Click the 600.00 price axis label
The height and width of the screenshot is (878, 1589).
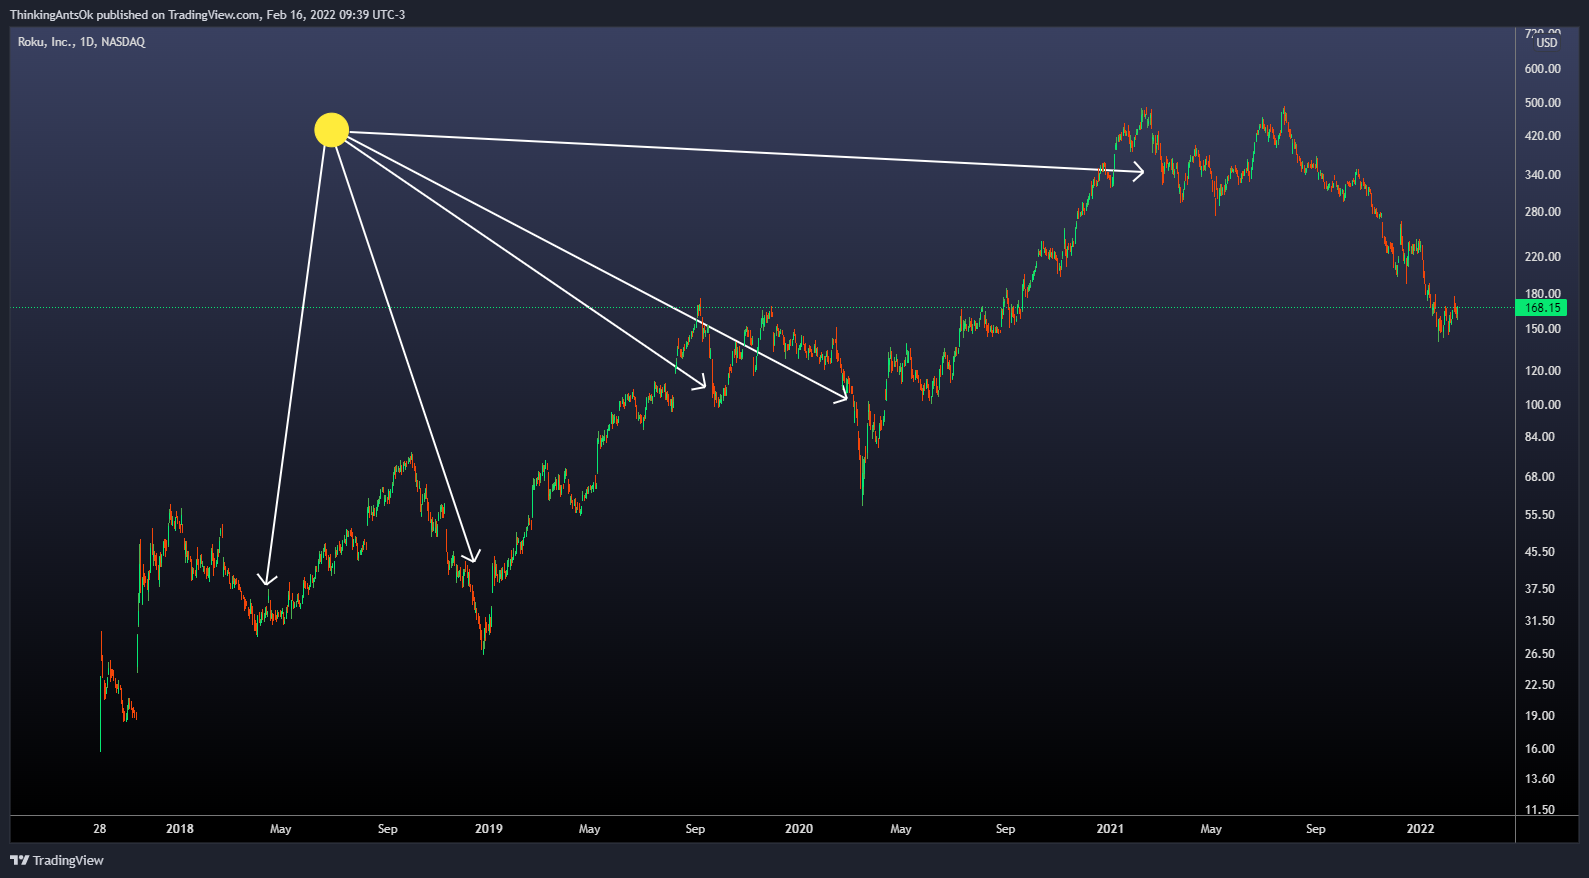tap(1542, 69)
